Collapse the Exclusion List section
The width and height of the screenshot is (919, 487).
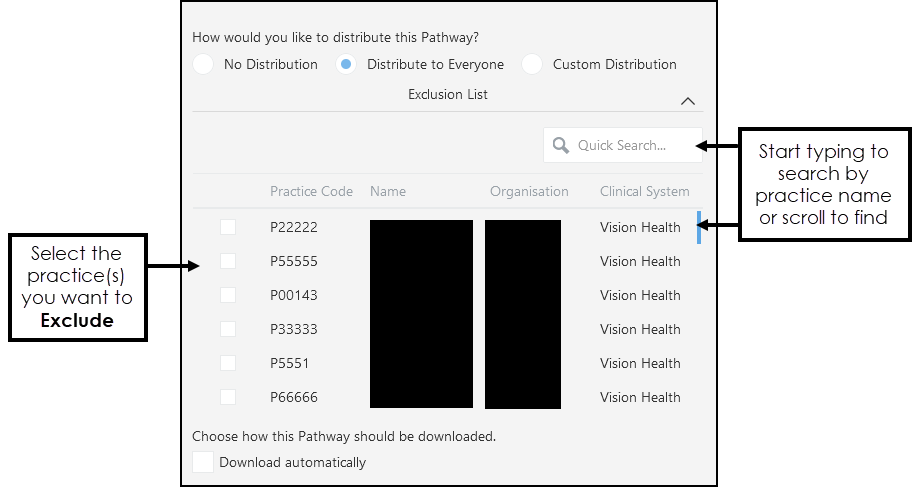pyautogui.click(x=687, y=101)
